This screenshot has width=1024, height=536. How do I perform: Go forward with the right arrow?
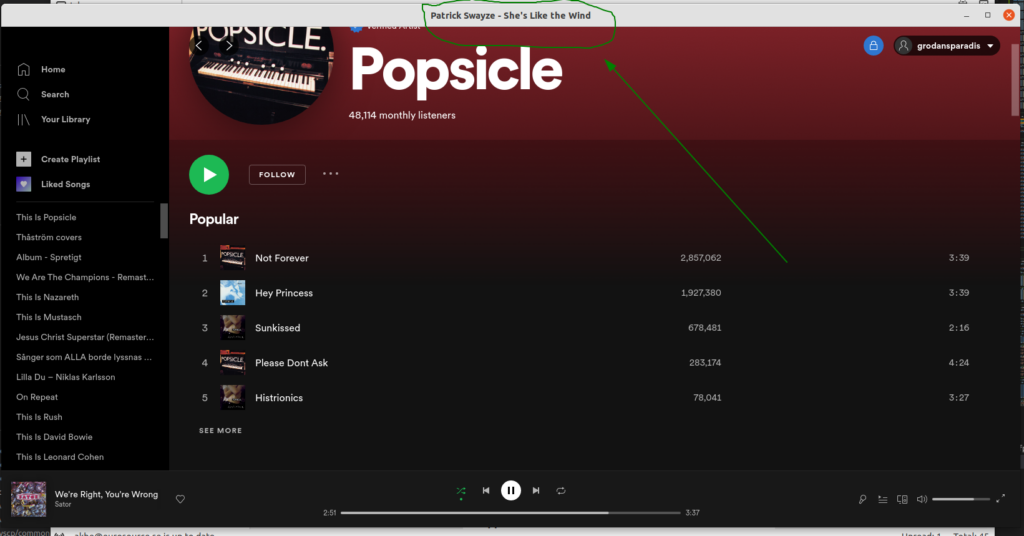(229, 45)
